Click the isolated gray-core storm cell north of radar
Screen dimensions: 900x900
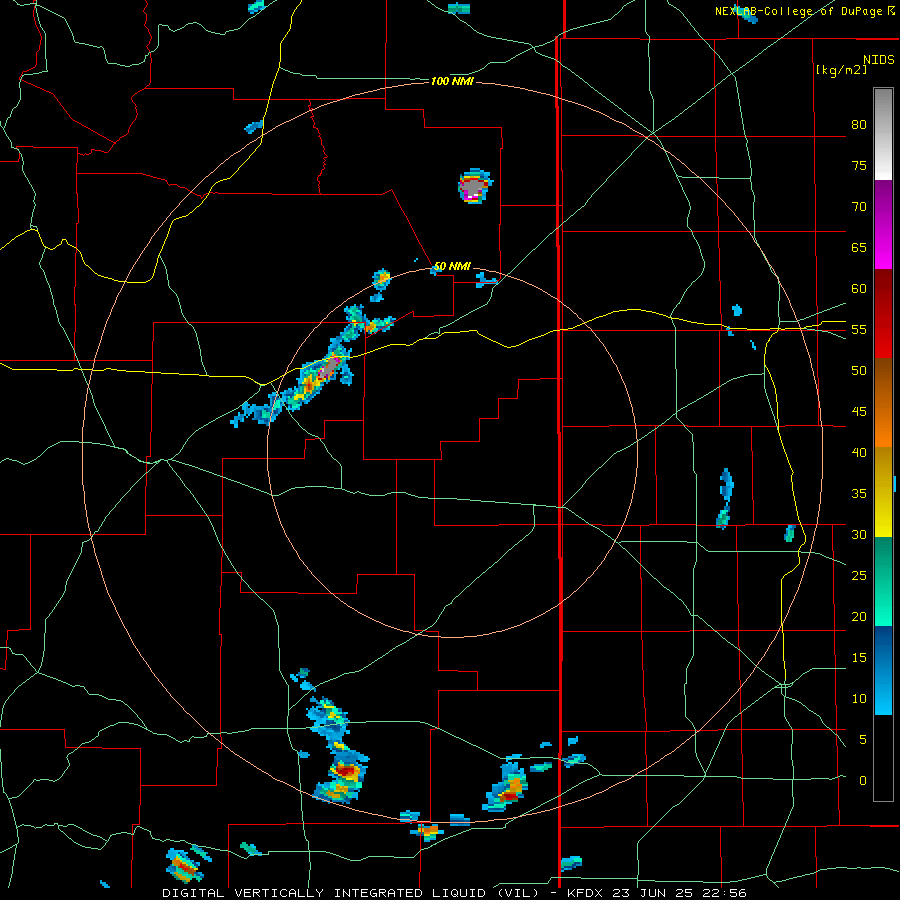(475, 187)
